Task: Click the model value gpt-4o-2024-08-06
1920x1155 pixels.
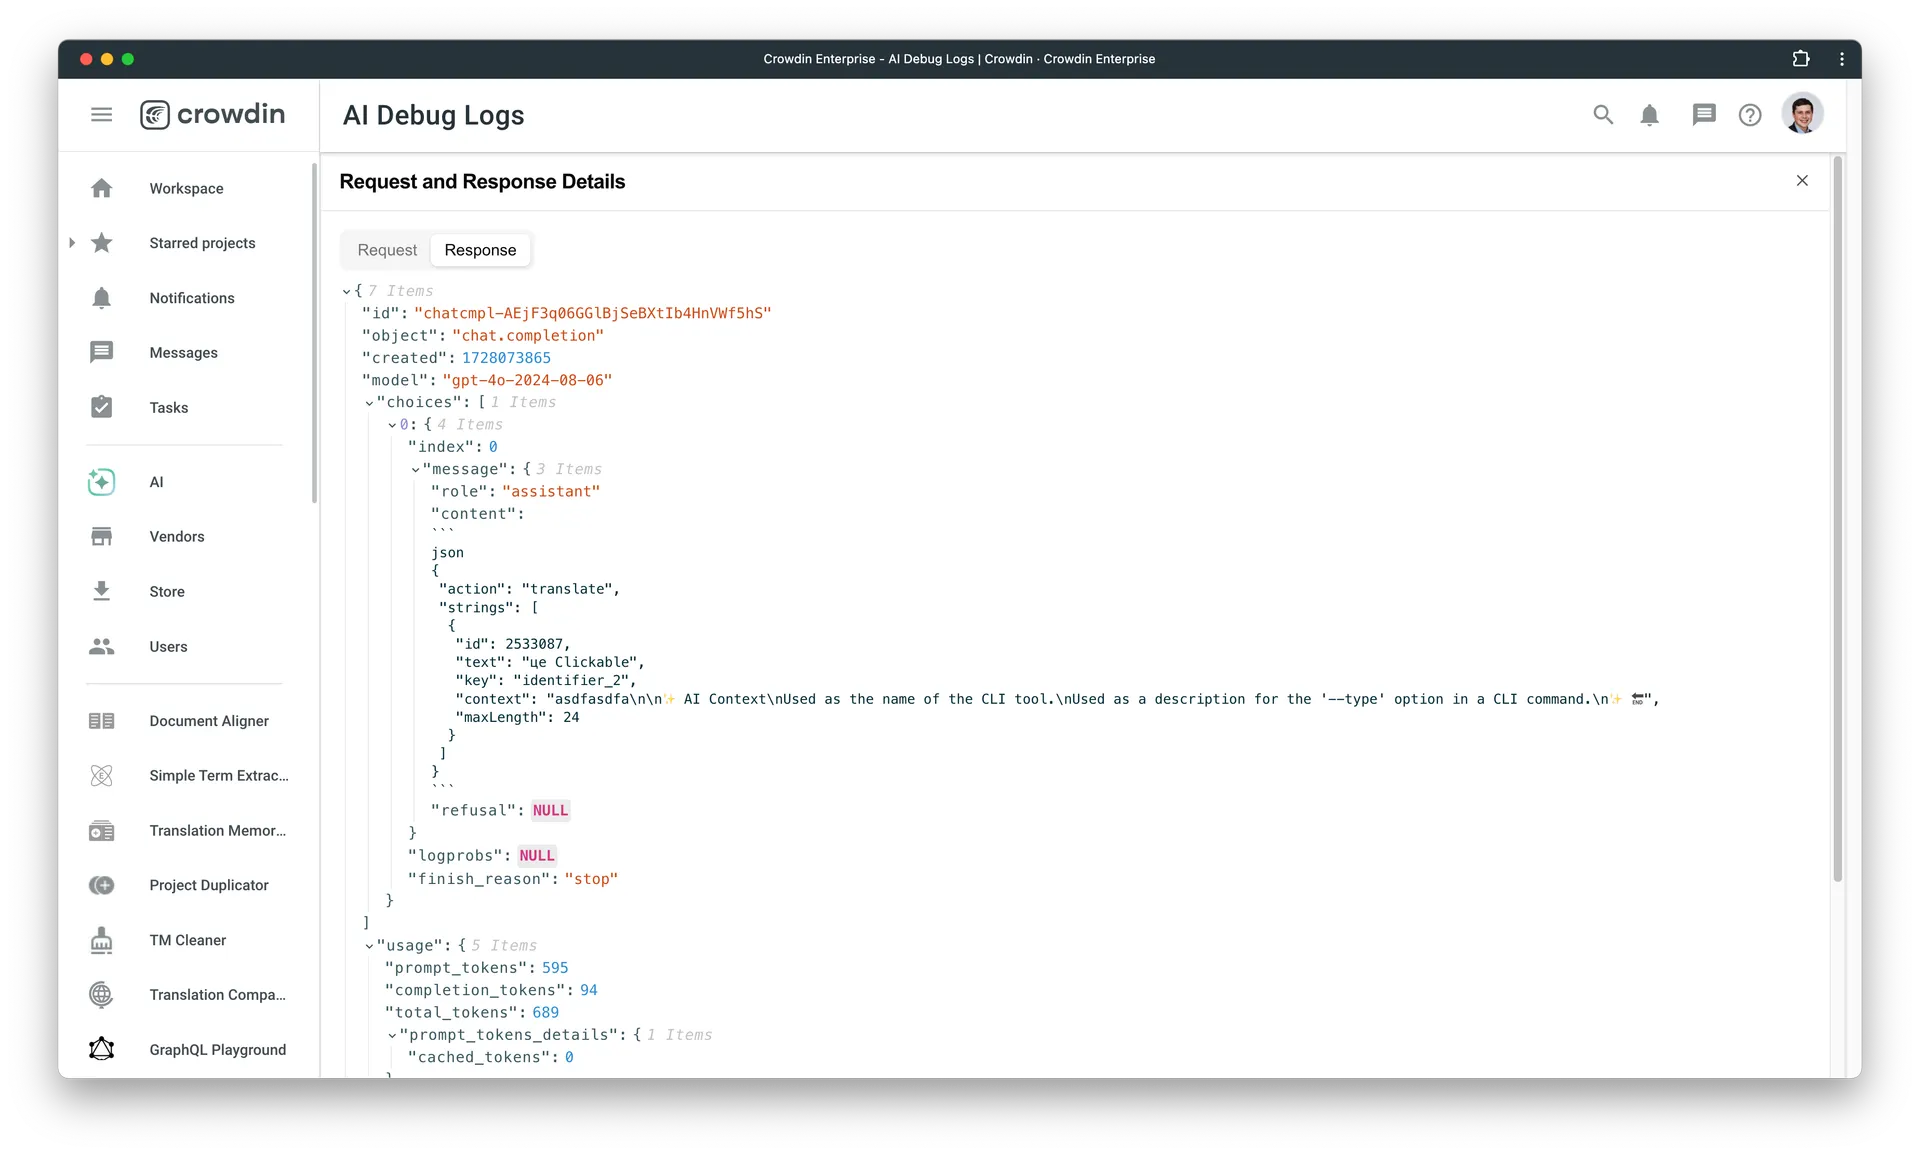Action: coord(527,380)
